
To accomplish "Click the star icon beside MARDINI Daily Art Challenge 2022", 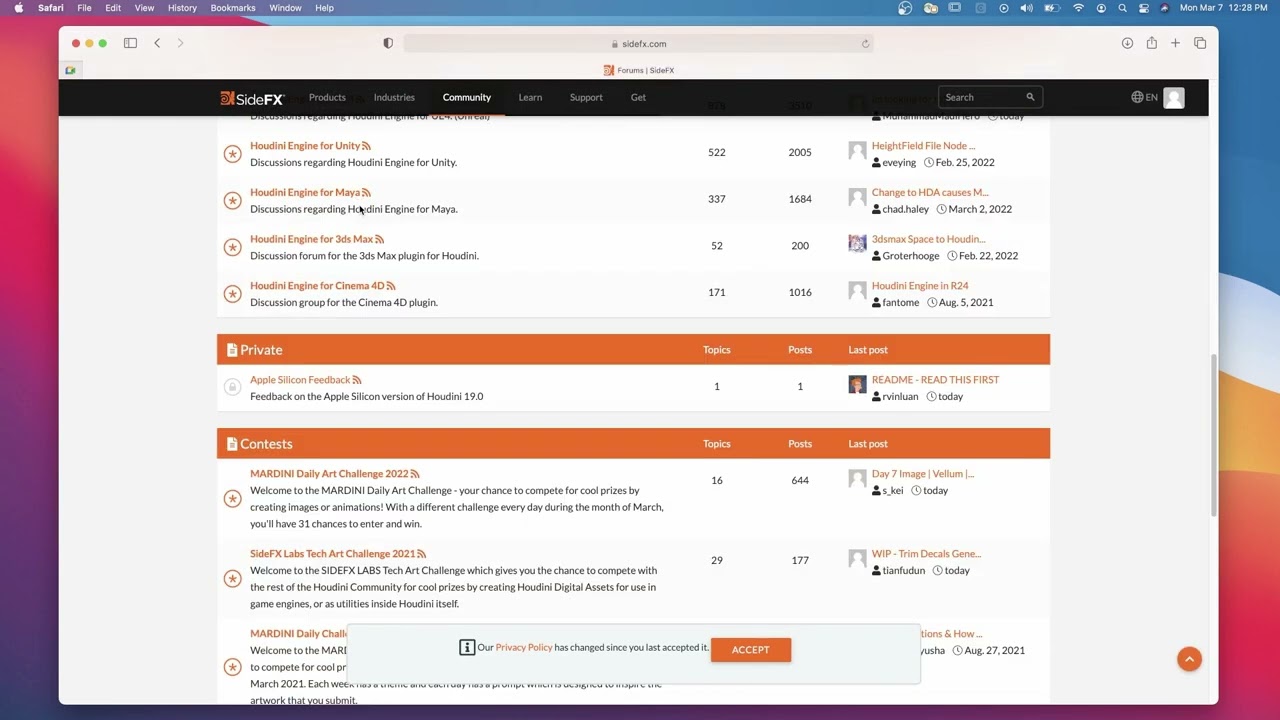I will 232,499.
